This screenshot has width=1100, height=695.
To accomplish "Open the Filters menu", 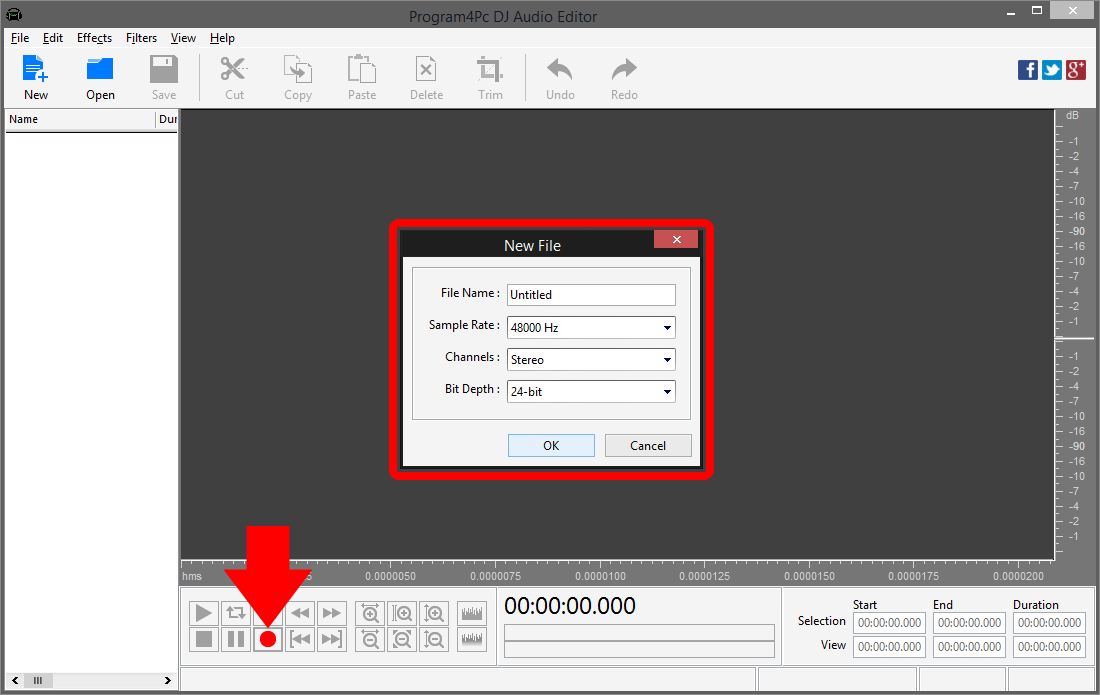I will (141, 38).
